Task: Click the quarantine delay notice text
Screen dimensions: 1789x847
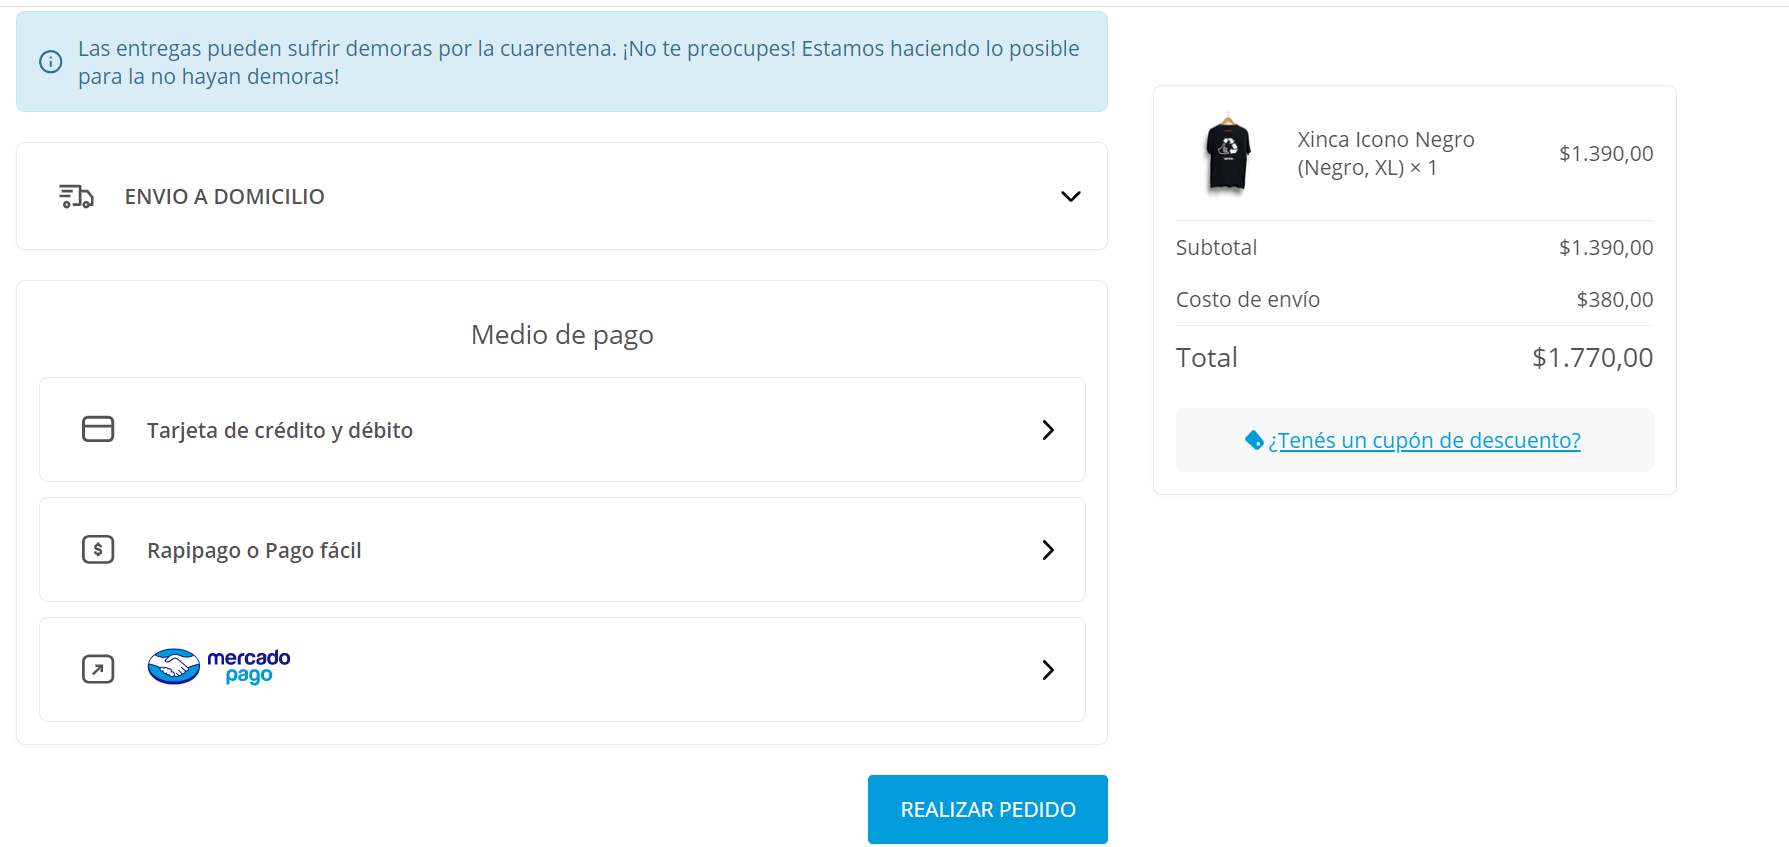Action: pos(579,62)
